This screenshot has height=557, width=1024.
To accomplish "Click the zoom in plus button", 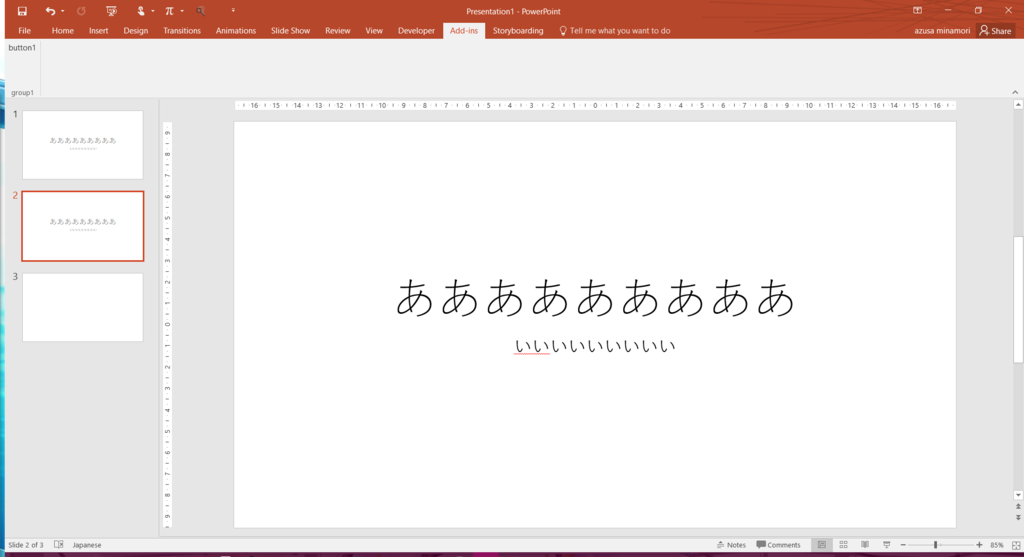I will coord(979,545).
